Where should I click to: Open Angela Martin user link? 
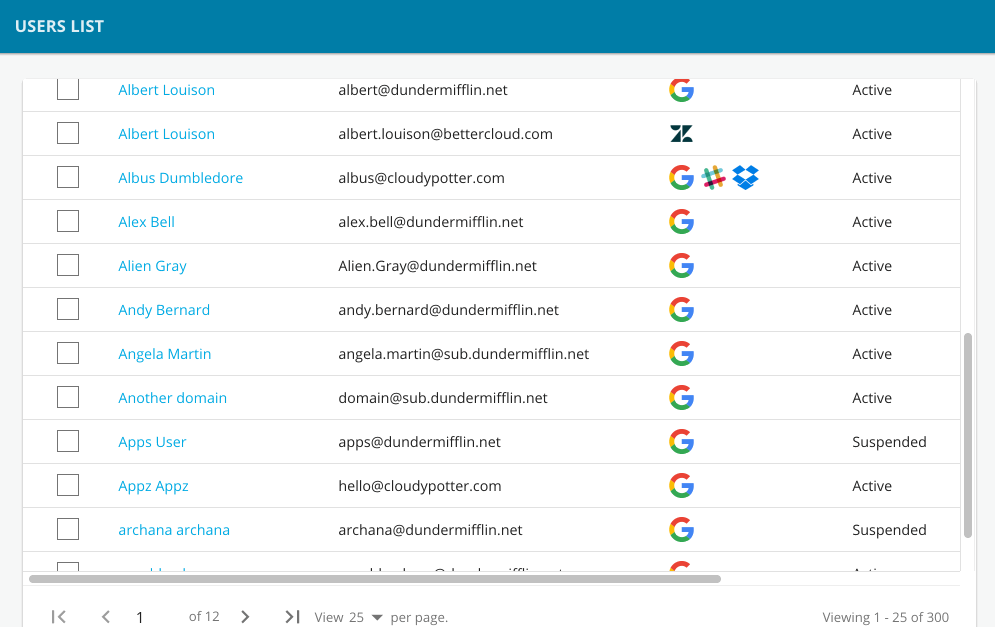click(x=164, y=353)
